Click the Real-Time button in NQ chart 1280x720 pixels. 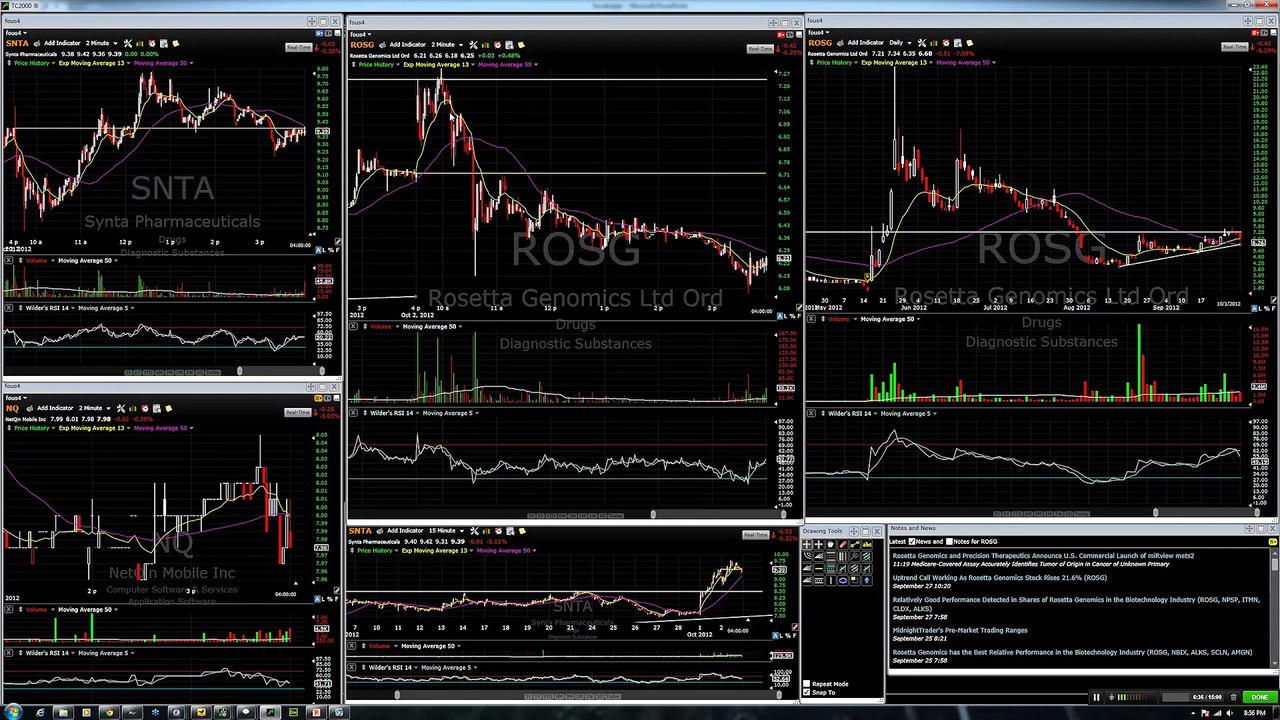[x=298, y=412]
